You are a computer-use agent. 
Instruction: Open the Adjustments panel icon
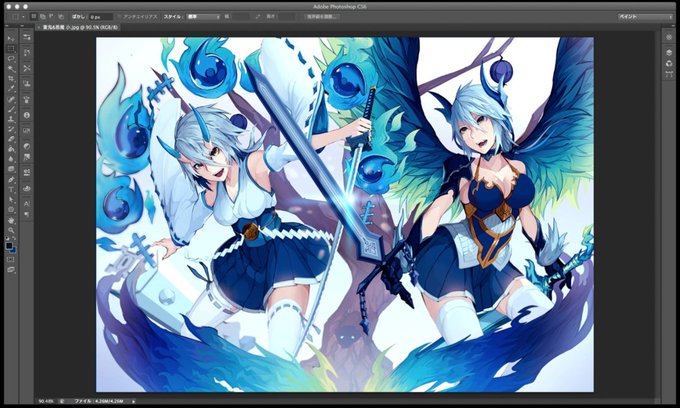[x=27, y=146]
